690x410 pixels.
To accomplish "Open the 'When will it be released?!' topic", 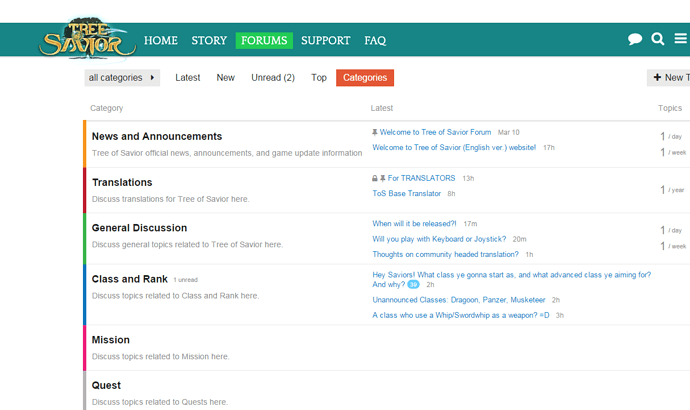I will click(x=414, y=224).
